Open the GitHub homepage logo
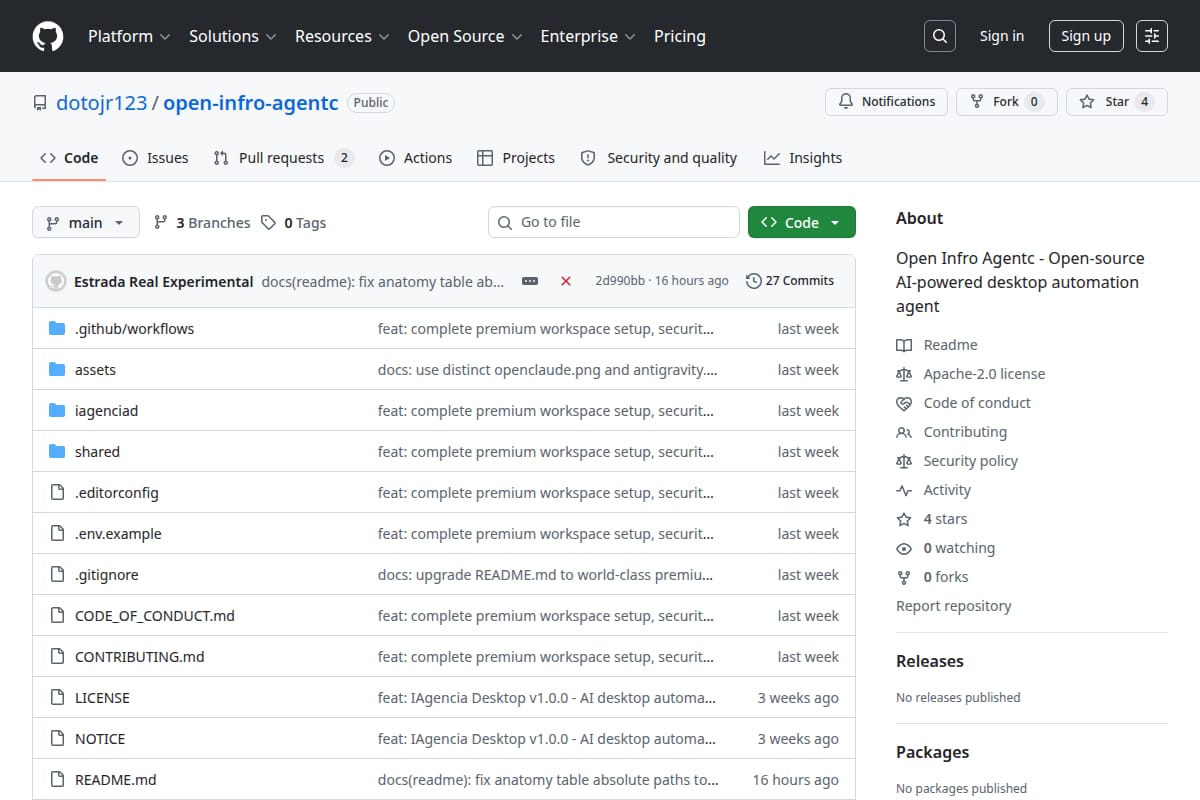The width and height of the screenshot is (1200, 800). [48, 36]
